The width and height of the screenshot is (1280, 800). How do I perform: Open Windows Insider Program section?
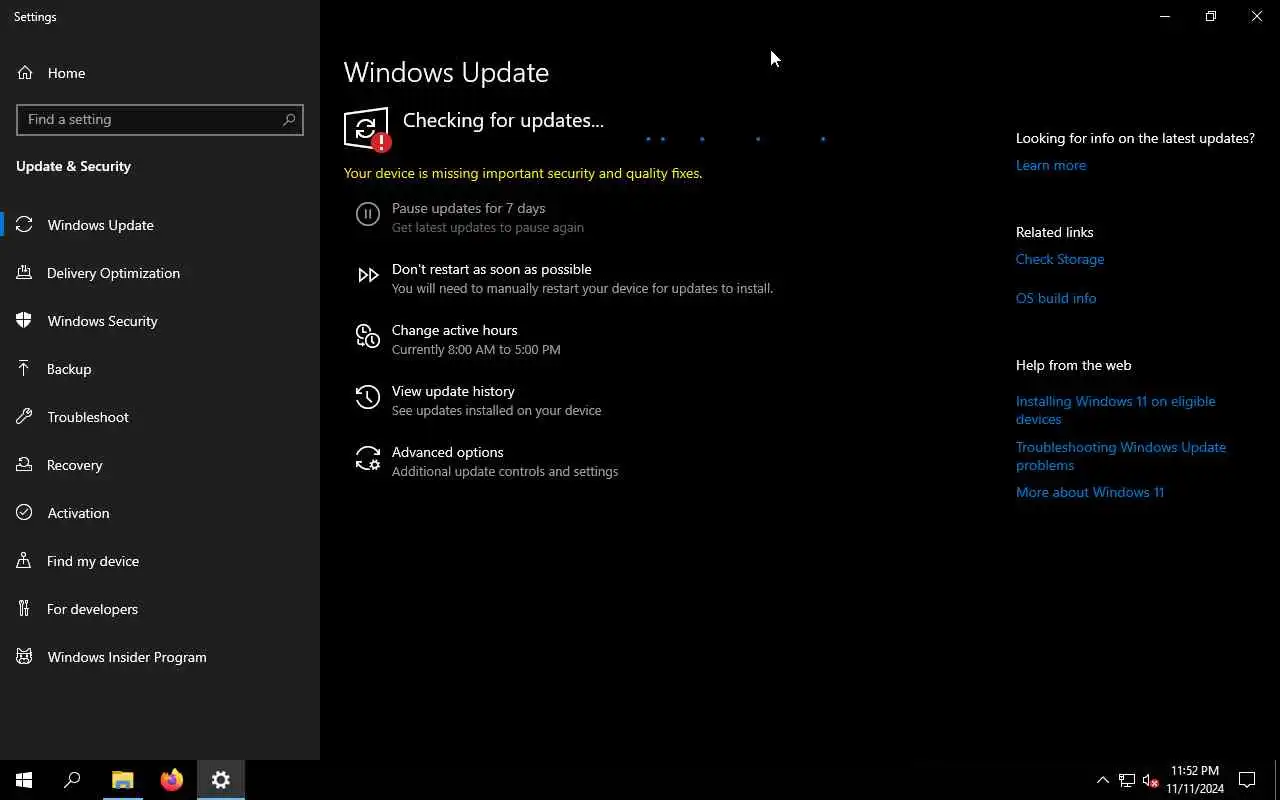tap(160, 657)
